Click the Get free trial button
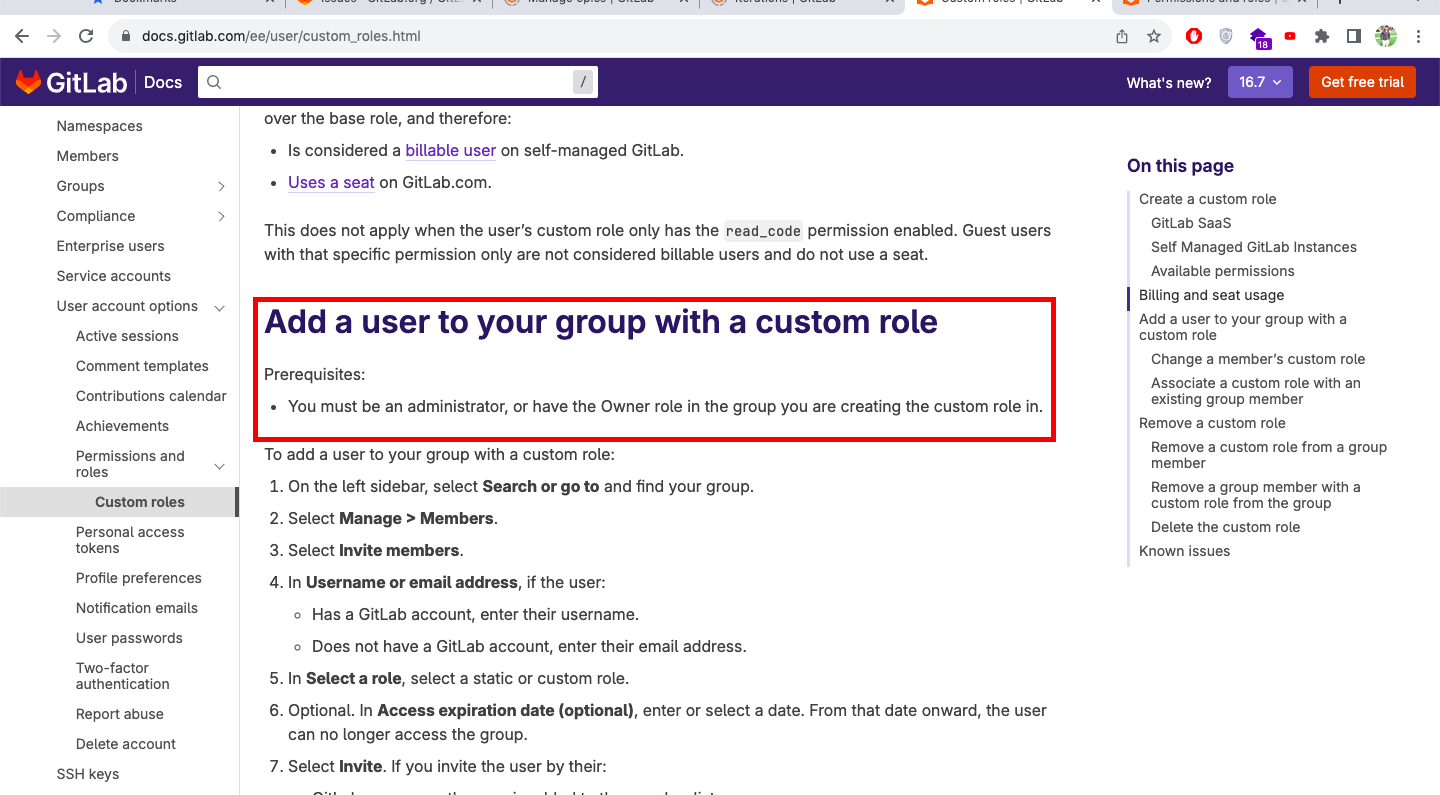The width and height of the screenshot is (1440, 795). pos(1362,82)
